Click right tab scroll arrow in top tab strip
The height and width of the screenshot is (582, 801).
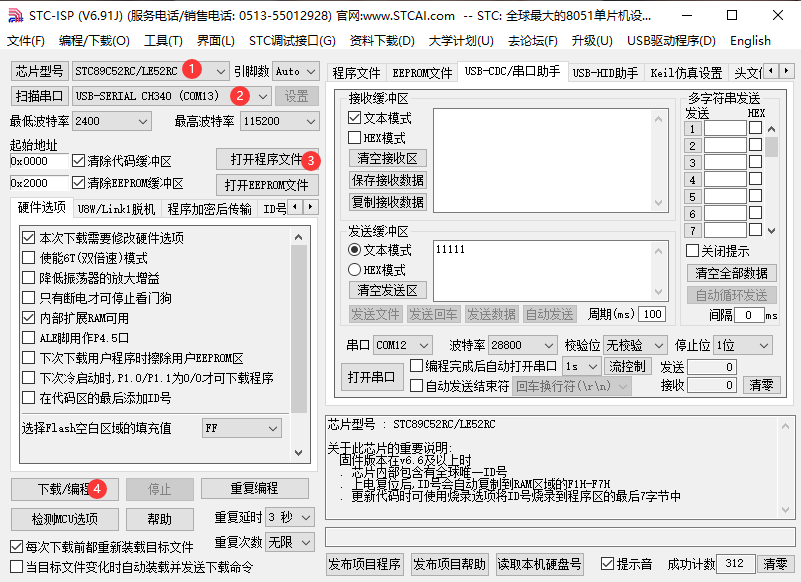pyautogui.click(x=786, y=70)
